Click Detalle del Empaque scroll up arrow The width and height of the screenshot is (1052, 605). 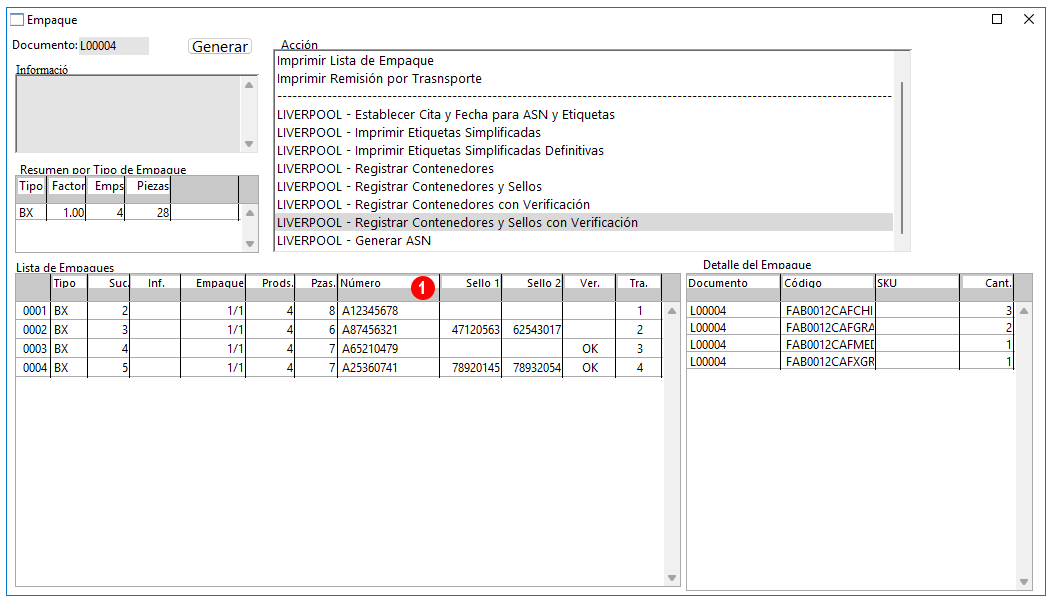(1024, 311)
